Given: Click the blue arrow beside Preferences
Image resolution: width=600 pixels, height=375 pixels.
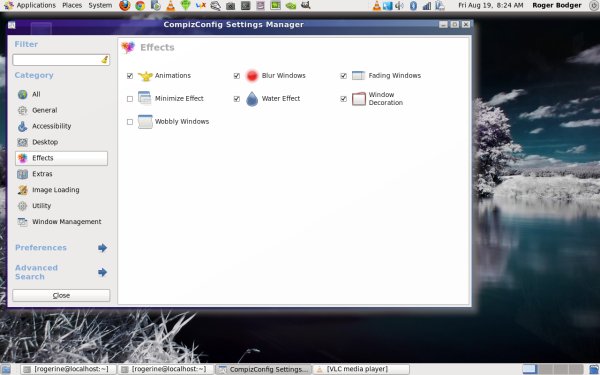Looking at the screenshot, I should (102, 248).
